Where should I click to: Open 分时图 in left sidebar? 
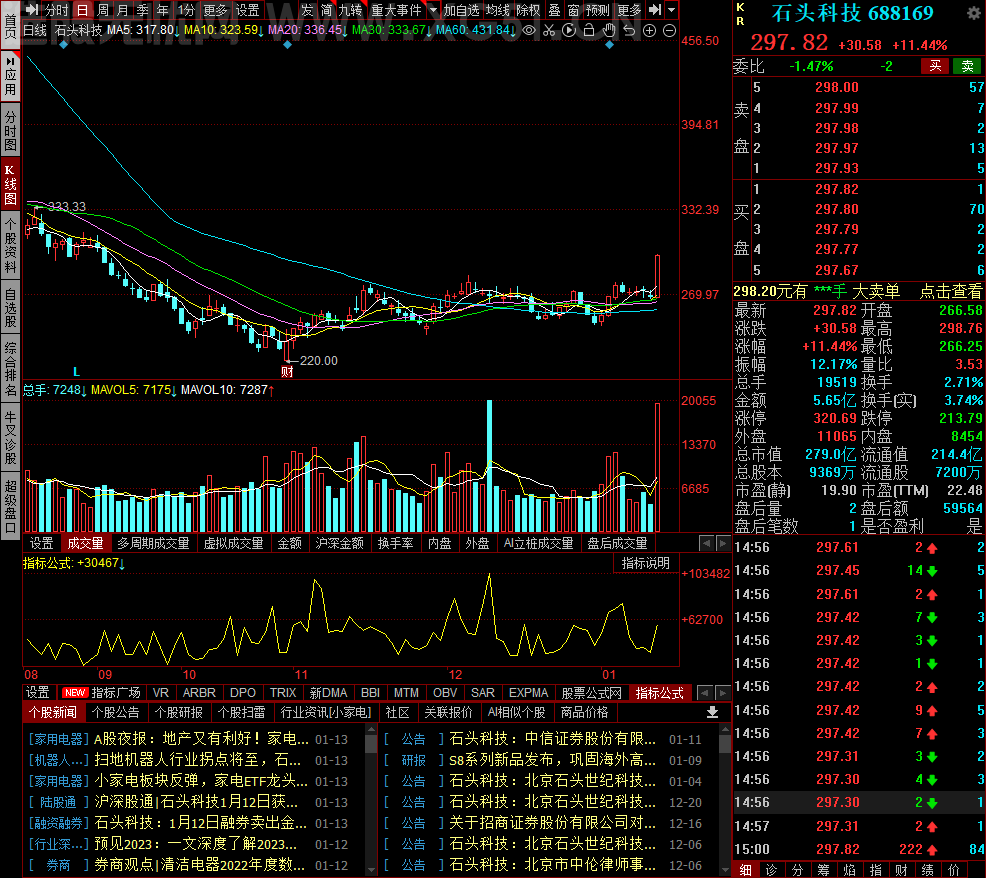pos(10,131)
